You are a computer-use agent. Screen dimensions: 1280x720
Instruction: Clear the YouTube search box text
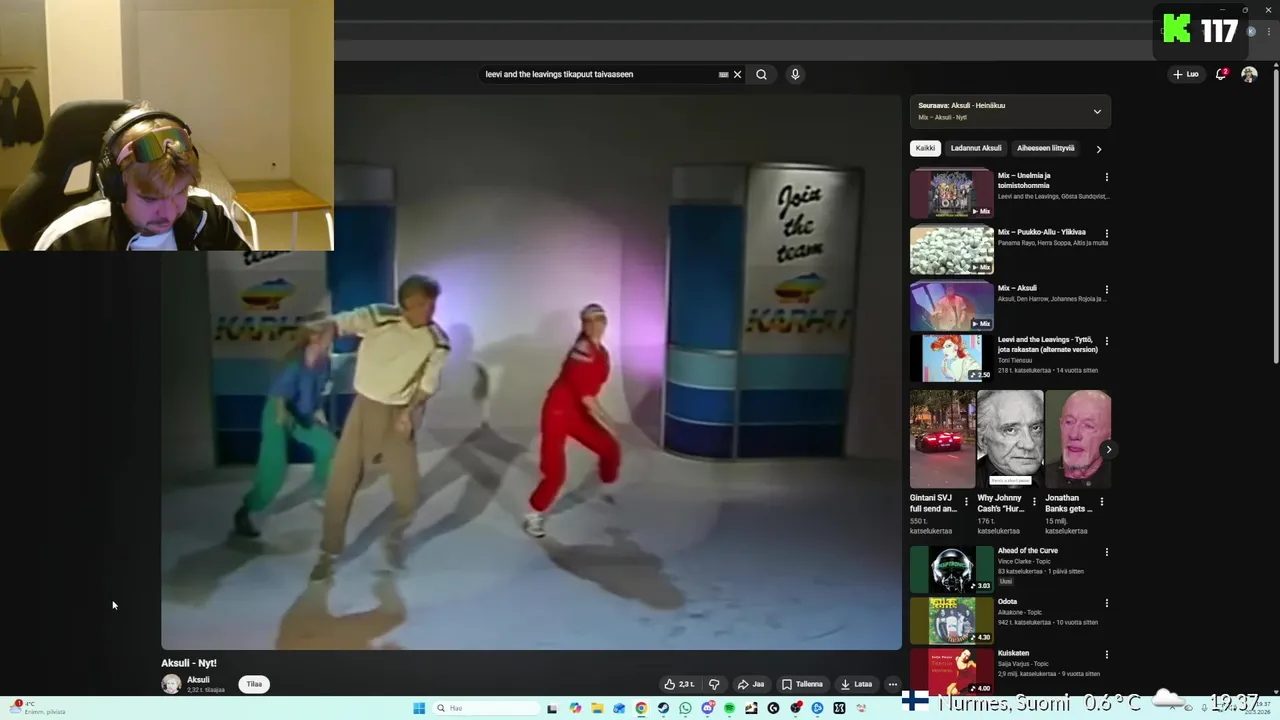pyautogui.click(x=738, y=74)
